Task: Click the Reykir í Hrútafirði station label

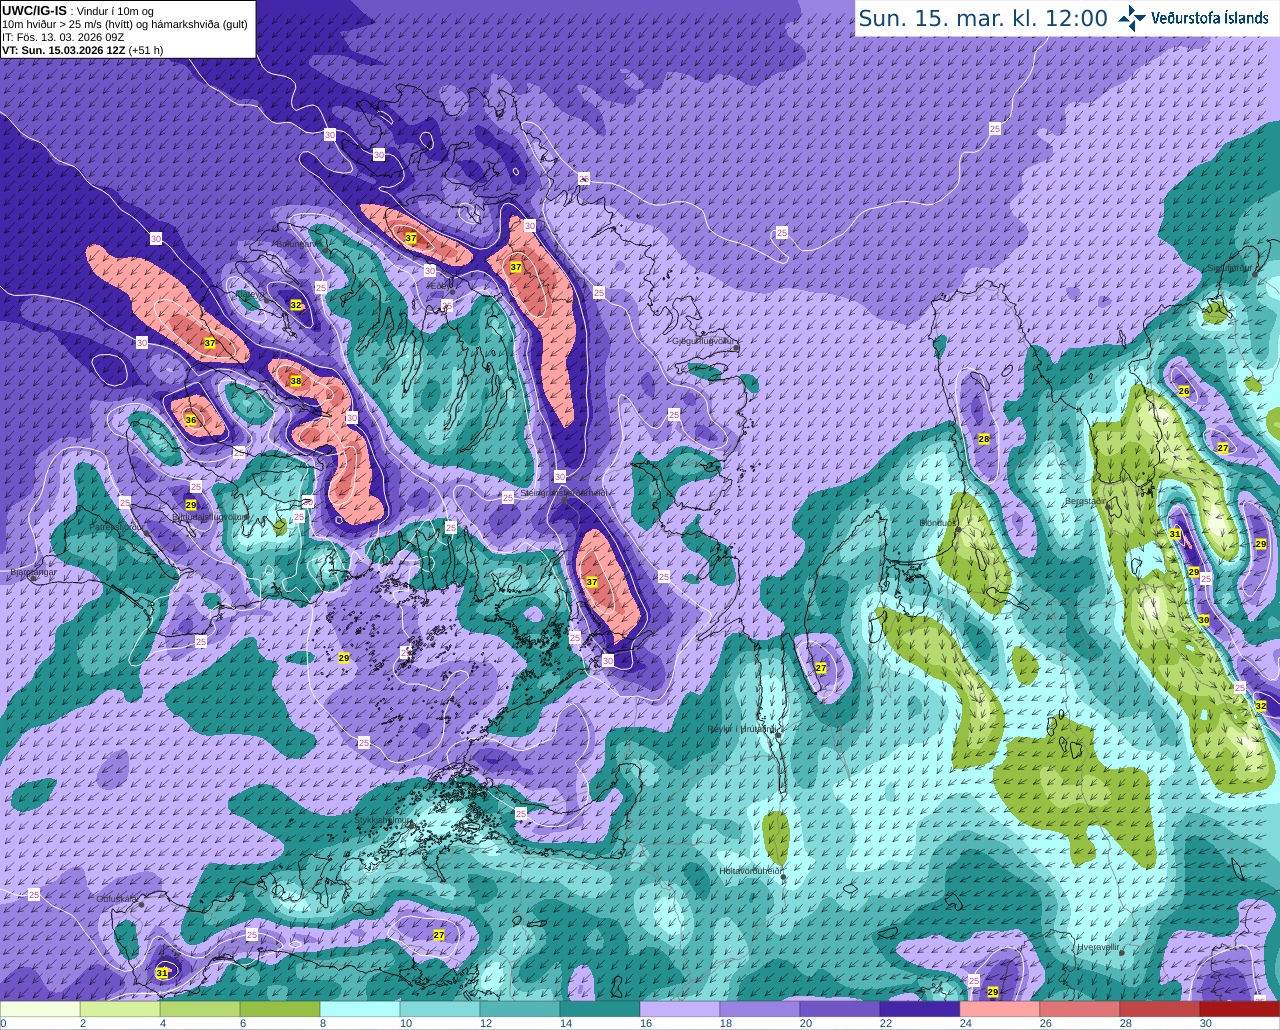Action: click(742, 729)
